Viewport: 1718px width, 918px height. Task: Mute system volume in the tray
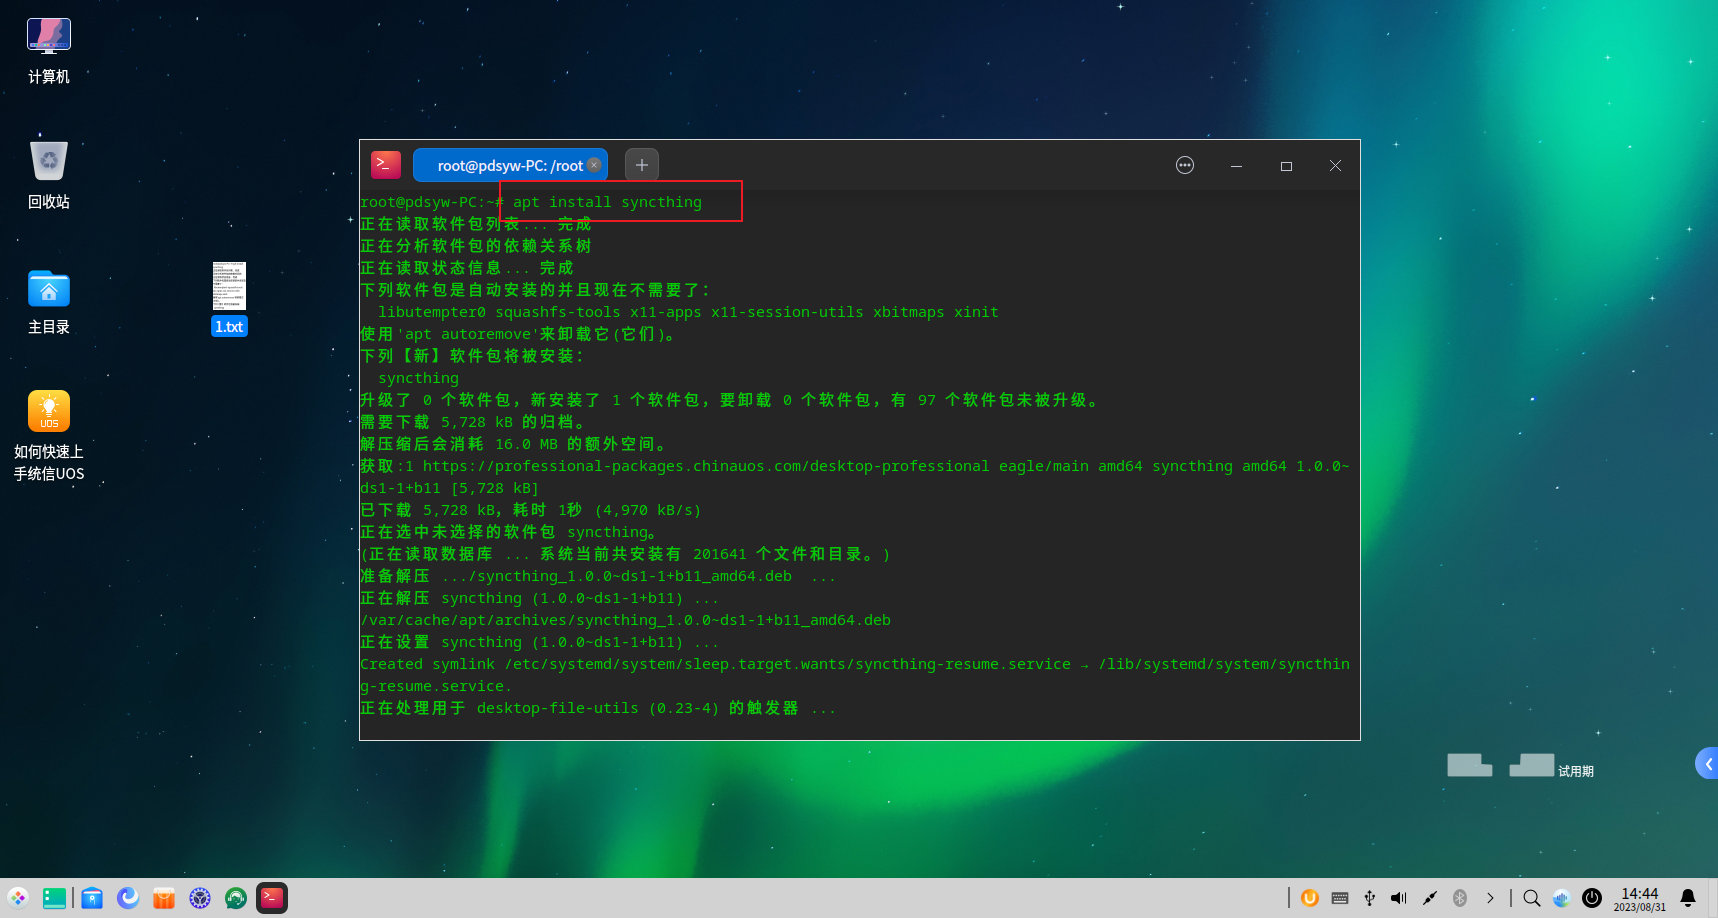pos(1398,897)
